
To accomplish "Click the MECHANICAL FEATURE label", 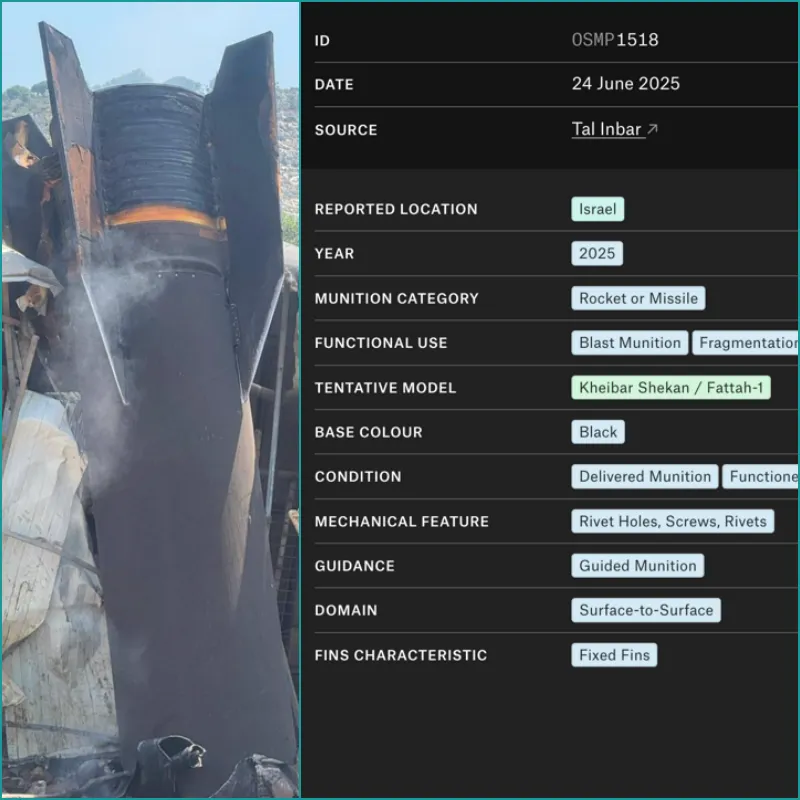I will click(402, 521).
